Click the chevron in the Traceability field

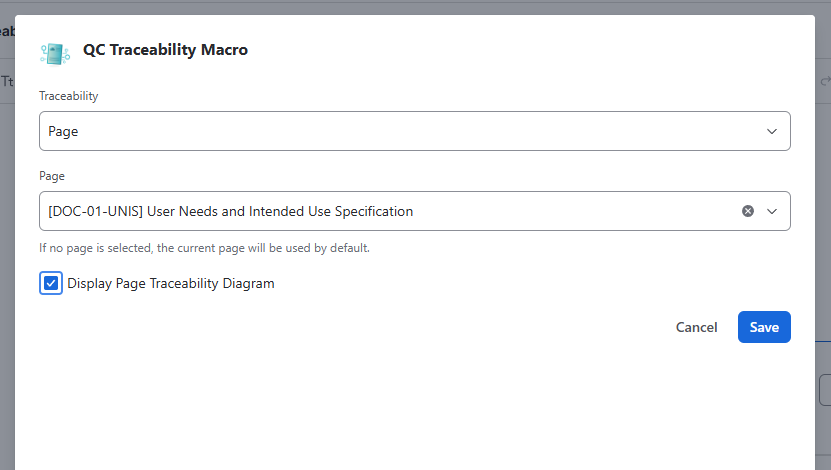(772, 131)
